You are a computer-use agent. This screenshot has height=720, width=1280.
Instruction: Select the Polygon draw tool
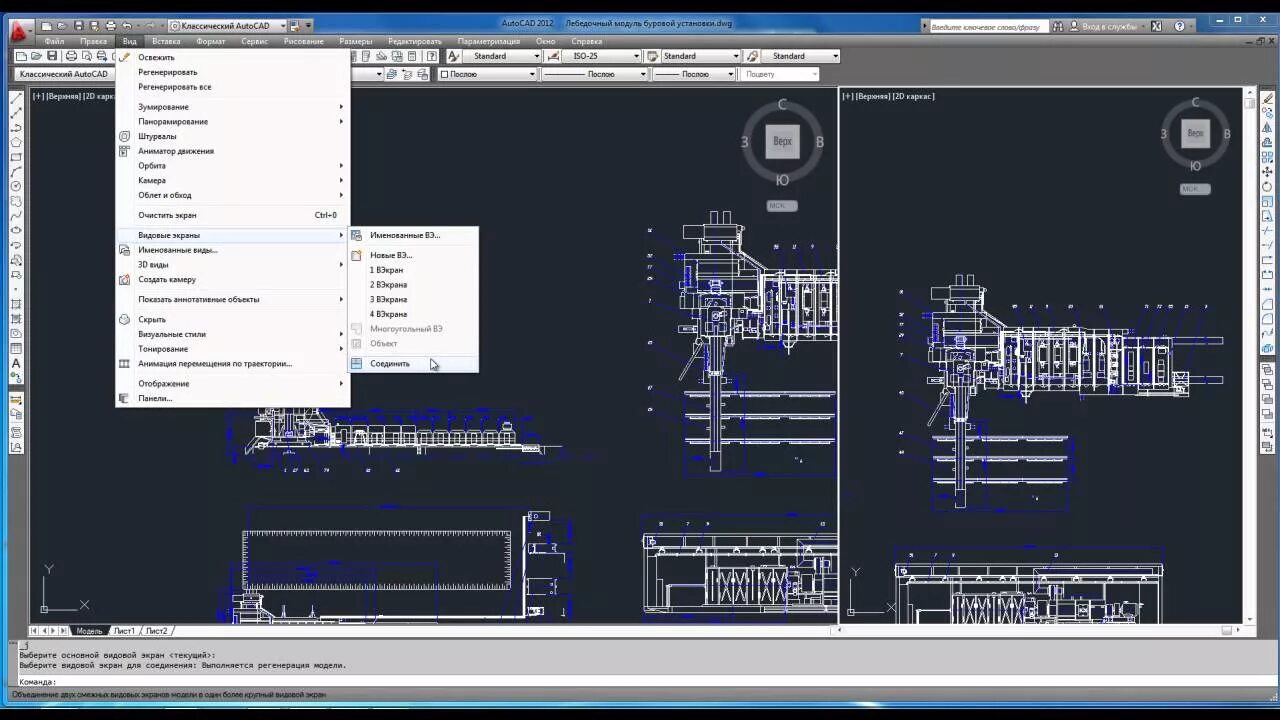[x=16, y=142]
